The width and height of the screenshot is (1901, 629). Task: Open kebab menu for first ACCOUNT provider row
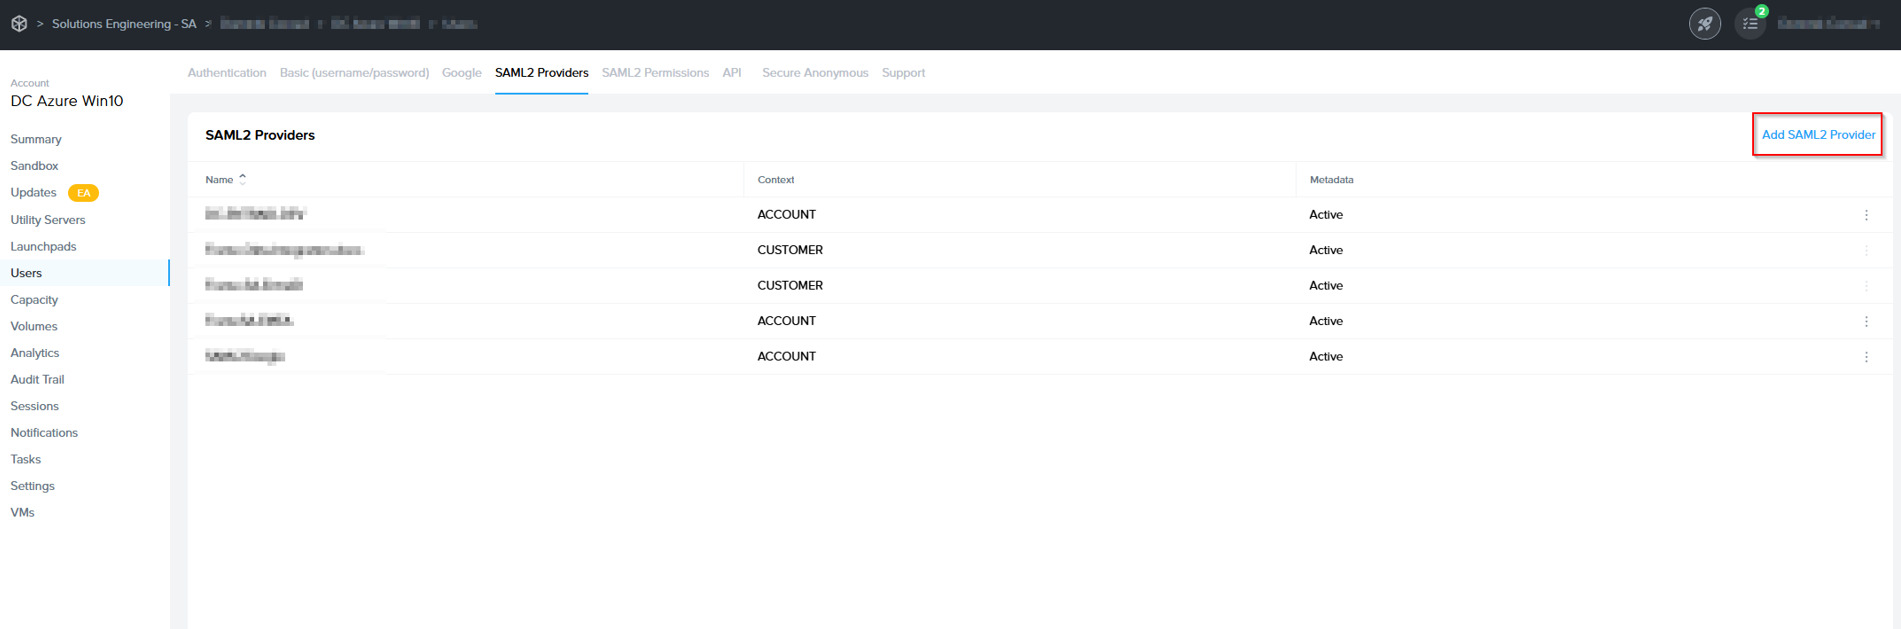[x=1865, y=215]
